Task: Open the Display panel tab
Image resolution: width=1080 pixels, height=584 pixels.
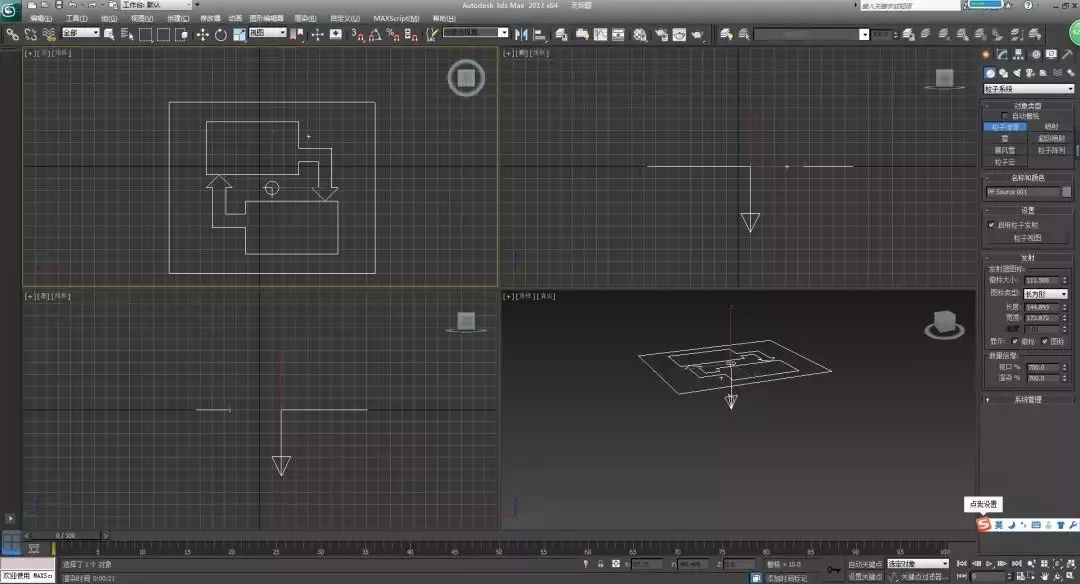Action: tap(1051, 54)
